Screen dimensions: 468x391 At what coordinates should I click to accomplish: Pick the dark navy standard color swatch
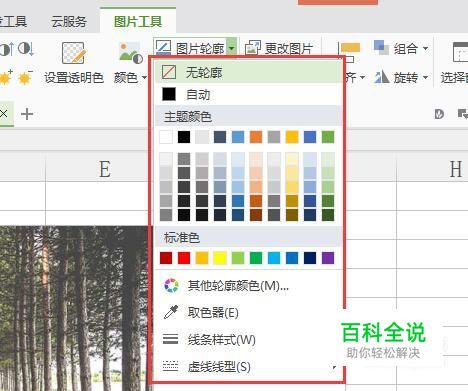pyautogui.click(x=310, y=258)
